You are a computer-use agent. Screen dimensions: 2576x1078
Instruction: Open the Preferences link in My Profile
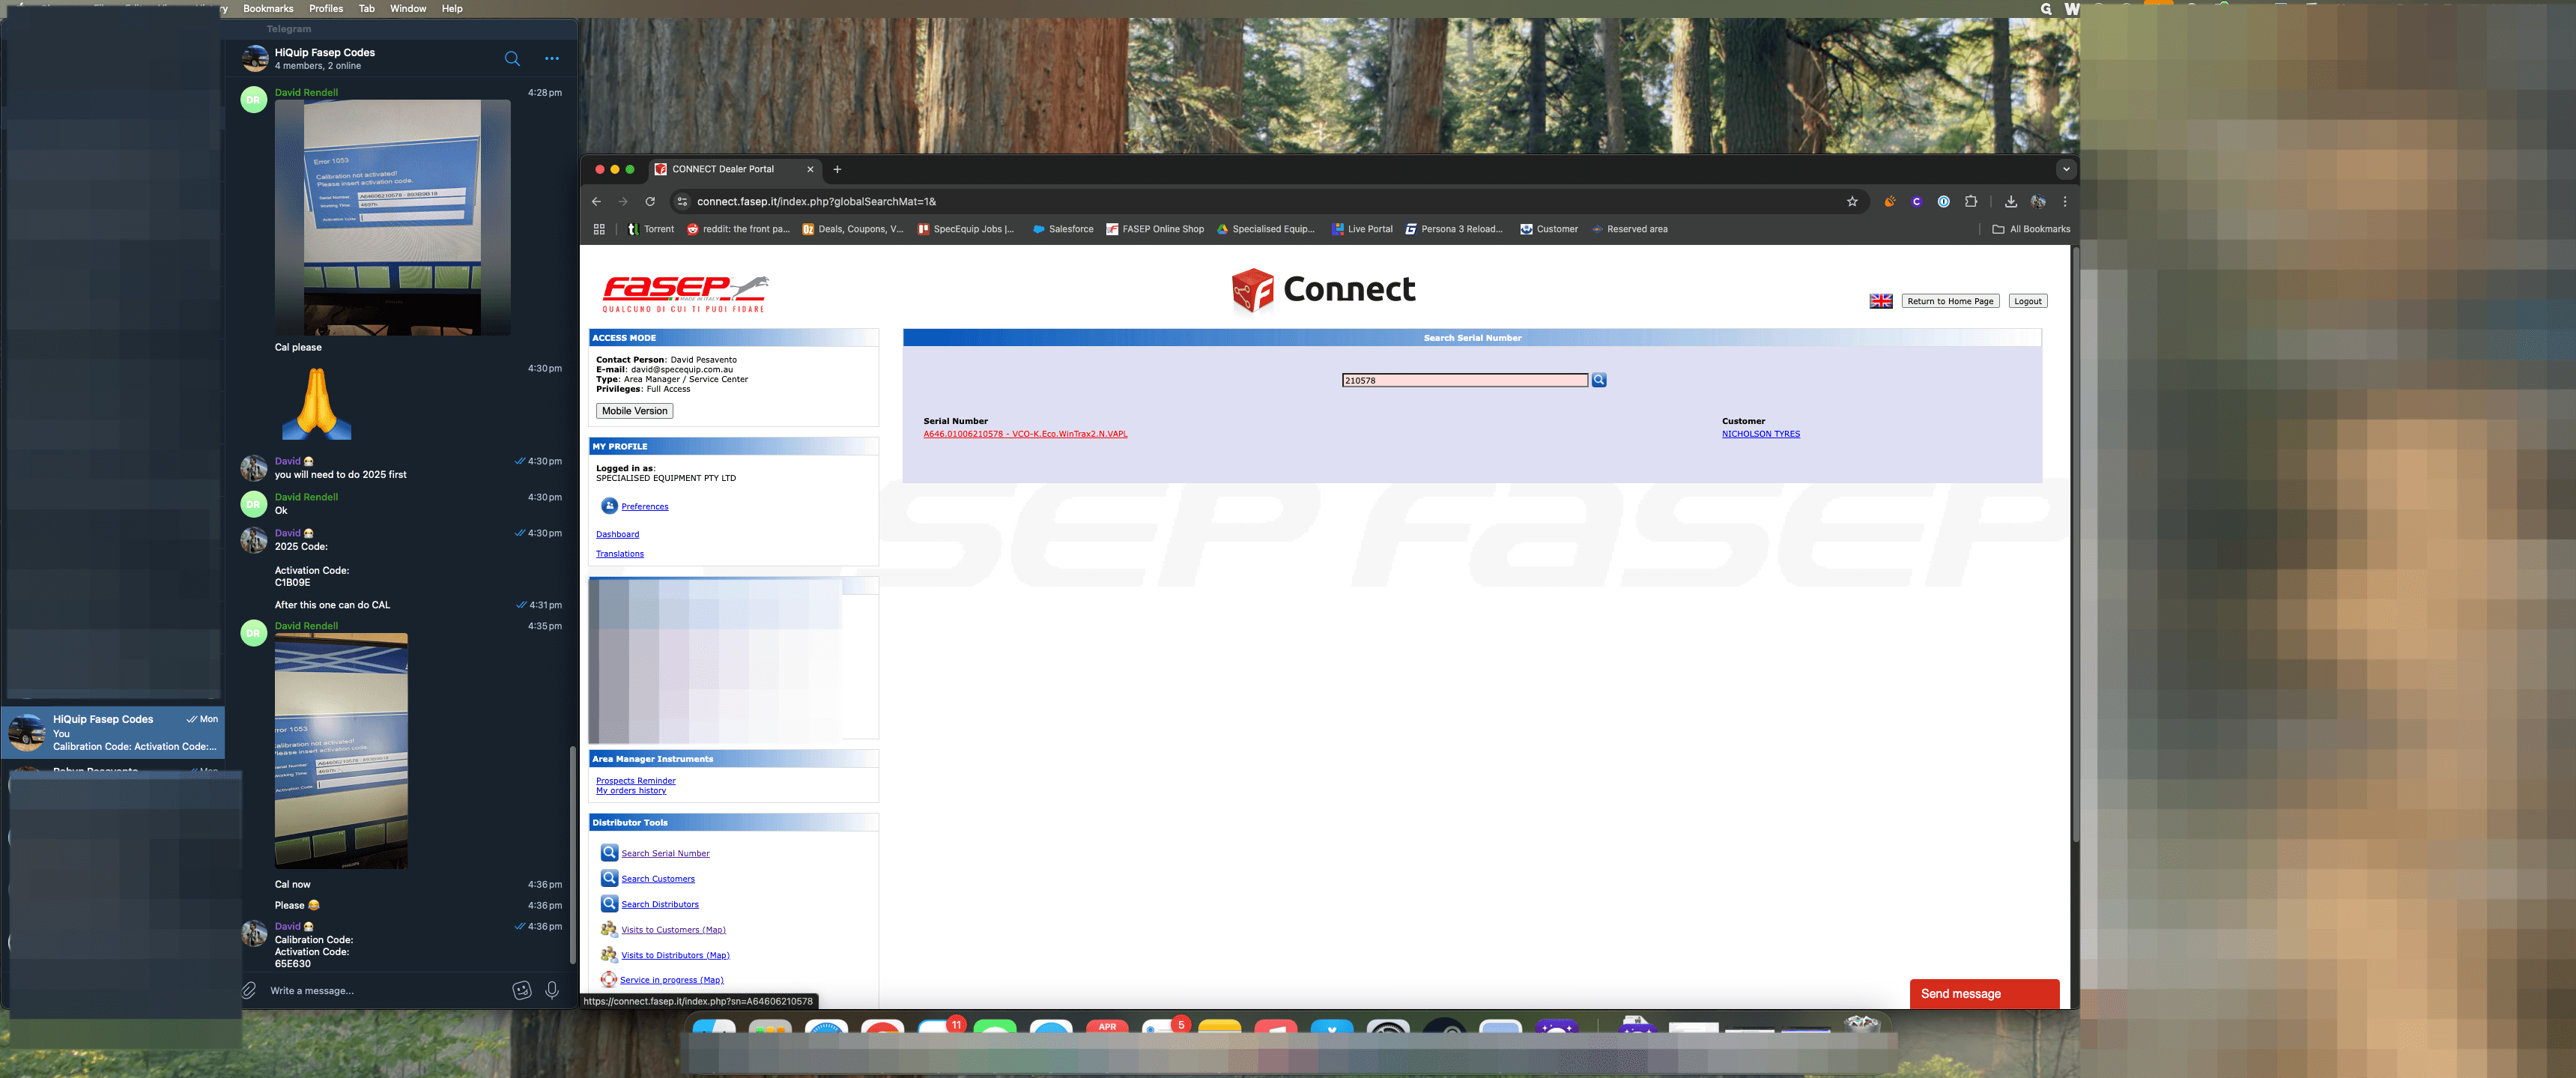point(645,506)
